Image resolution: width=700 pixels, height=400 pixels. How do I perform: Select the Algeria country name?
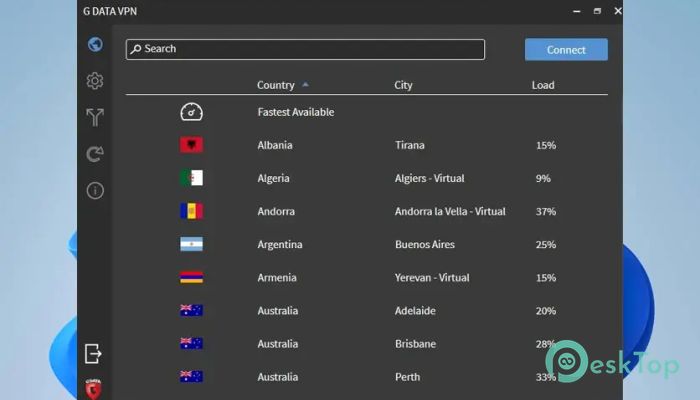(x=273, y=178)
